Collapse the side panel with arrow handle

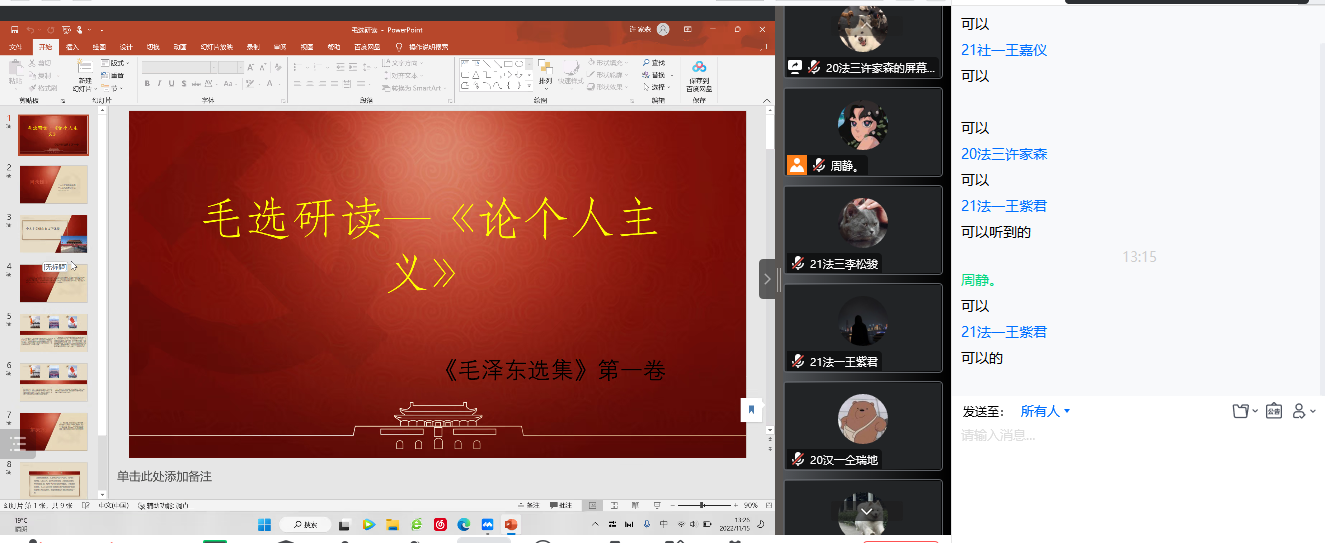pyautogui.click(x=767, y=279)
